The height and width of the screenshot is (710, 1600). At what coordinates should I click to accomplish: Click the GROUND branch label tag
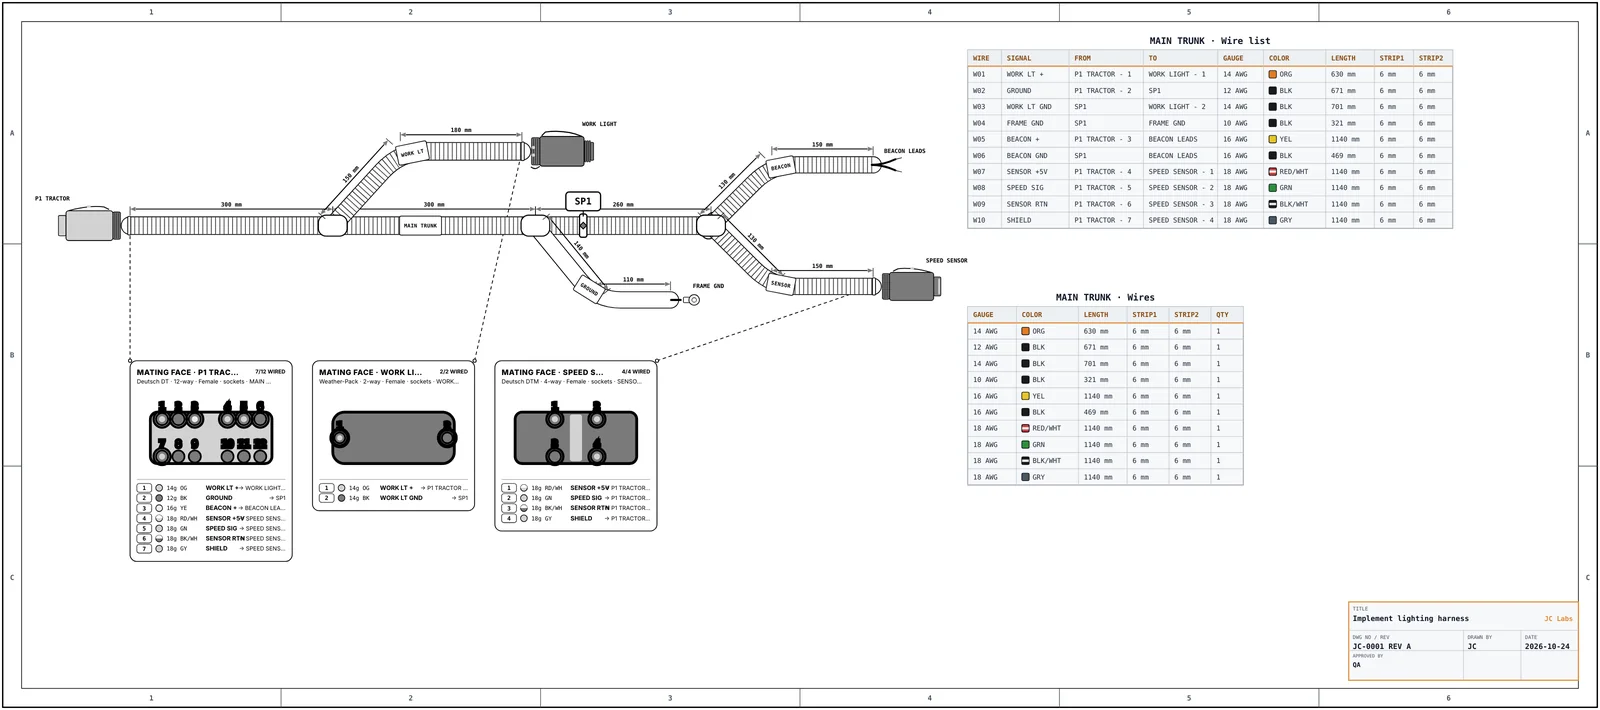[590, 289]
